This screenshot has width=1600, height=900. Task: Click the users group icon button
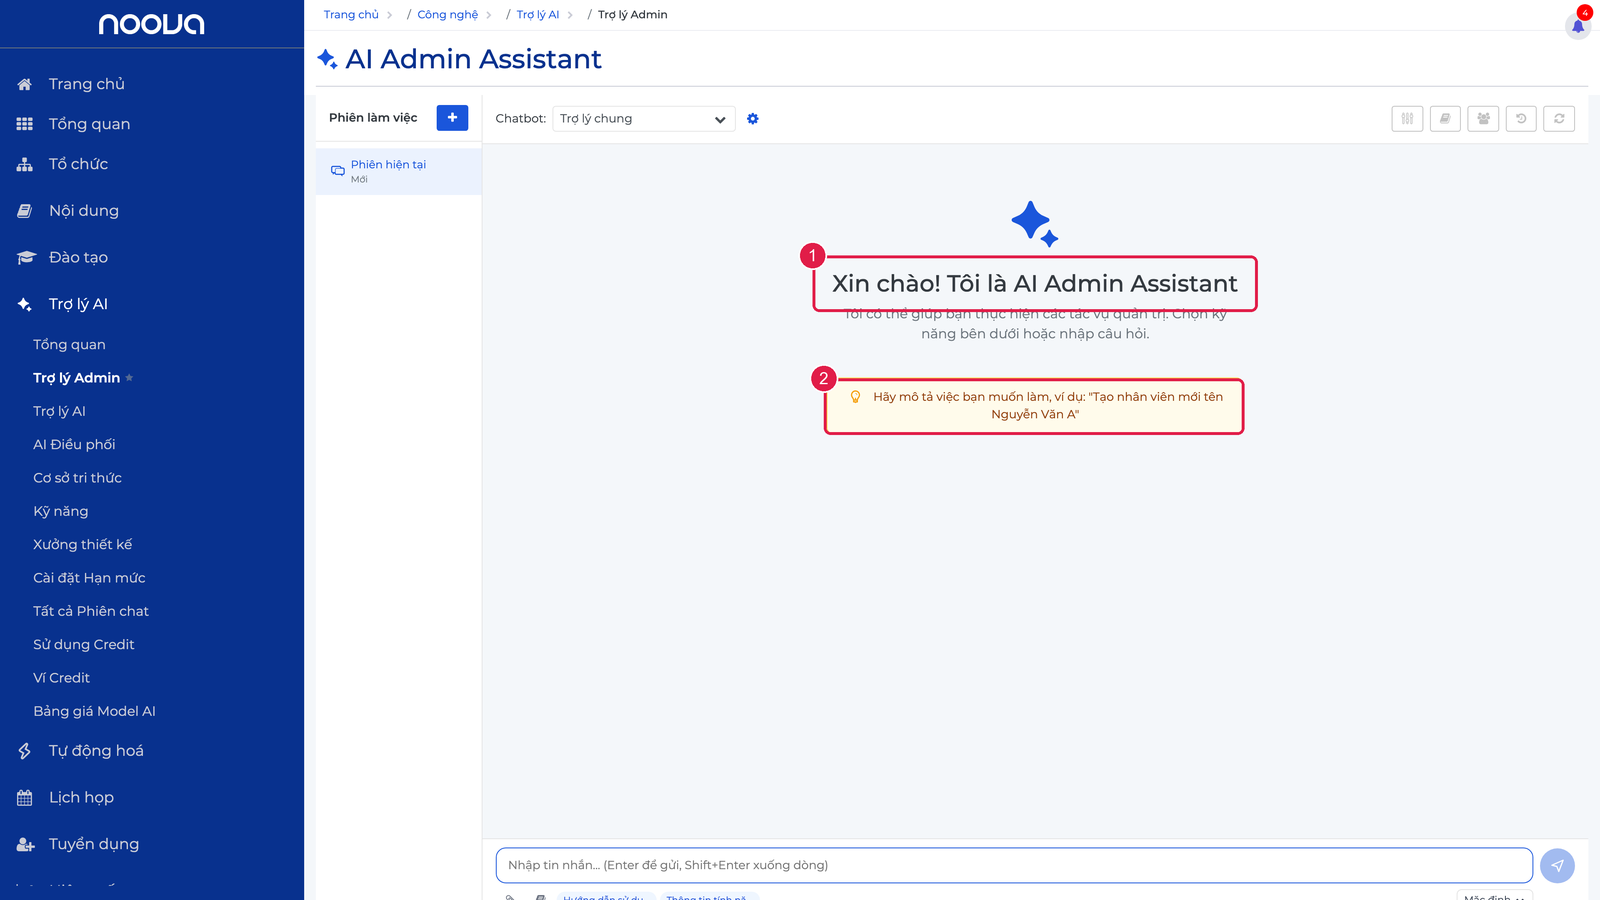[1483, 118]
